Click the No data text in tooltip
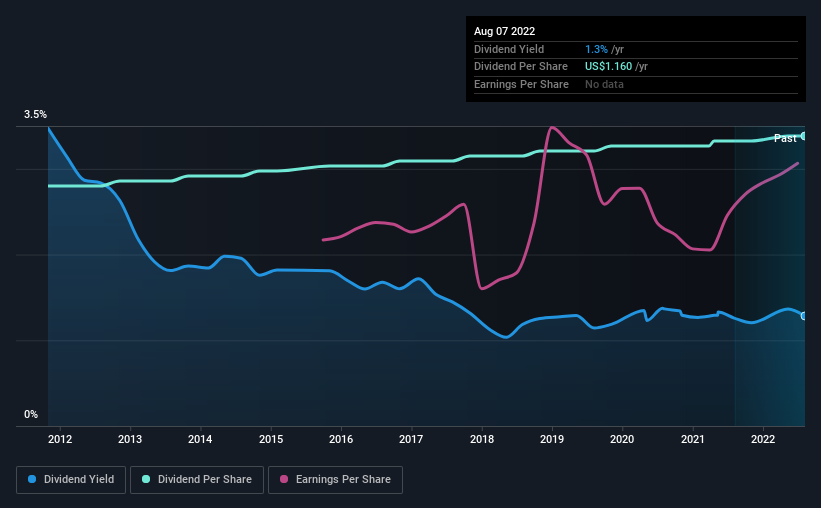 [x=604, y=85]
